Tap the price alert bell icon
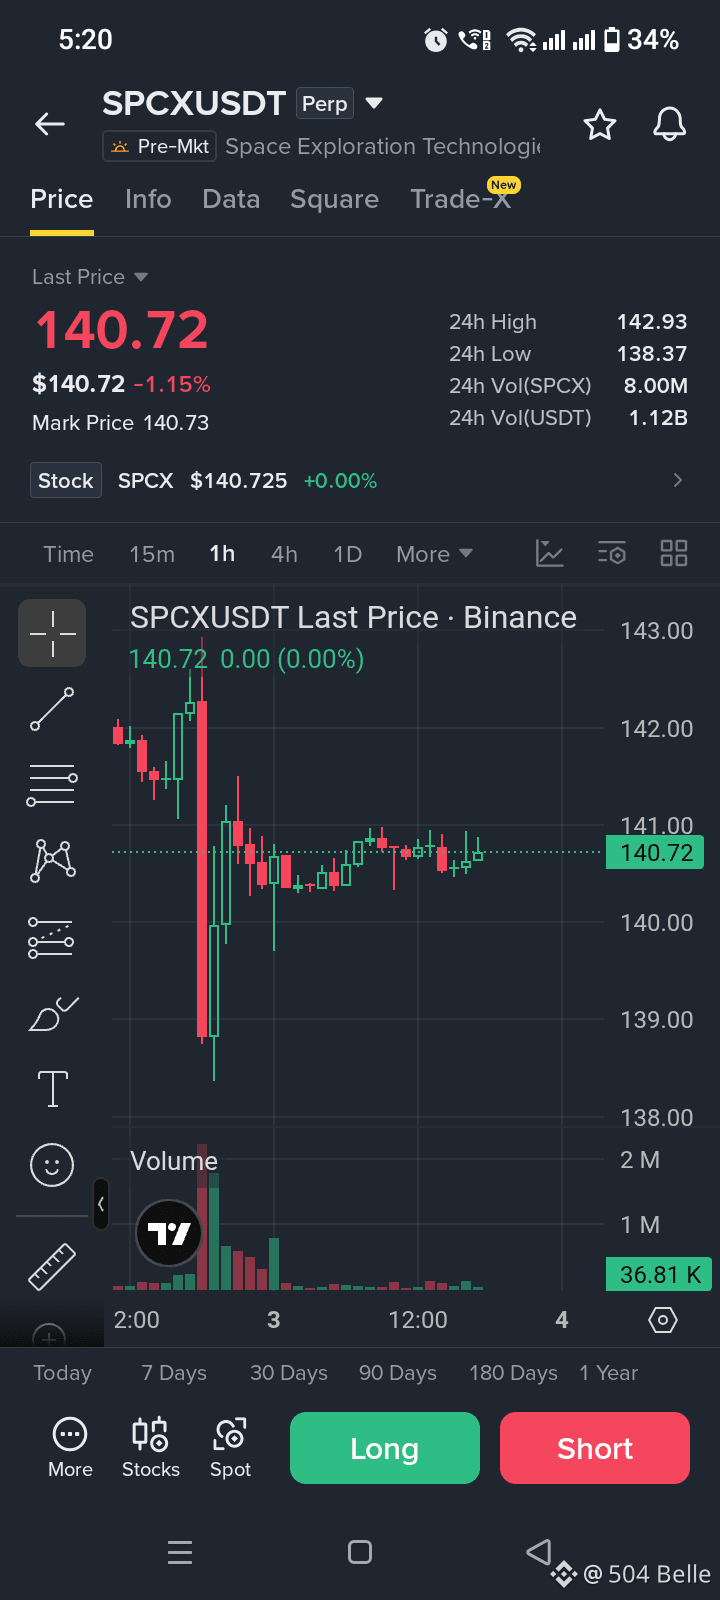Viewport: 720px width, 1600px height. coord(670,125)
